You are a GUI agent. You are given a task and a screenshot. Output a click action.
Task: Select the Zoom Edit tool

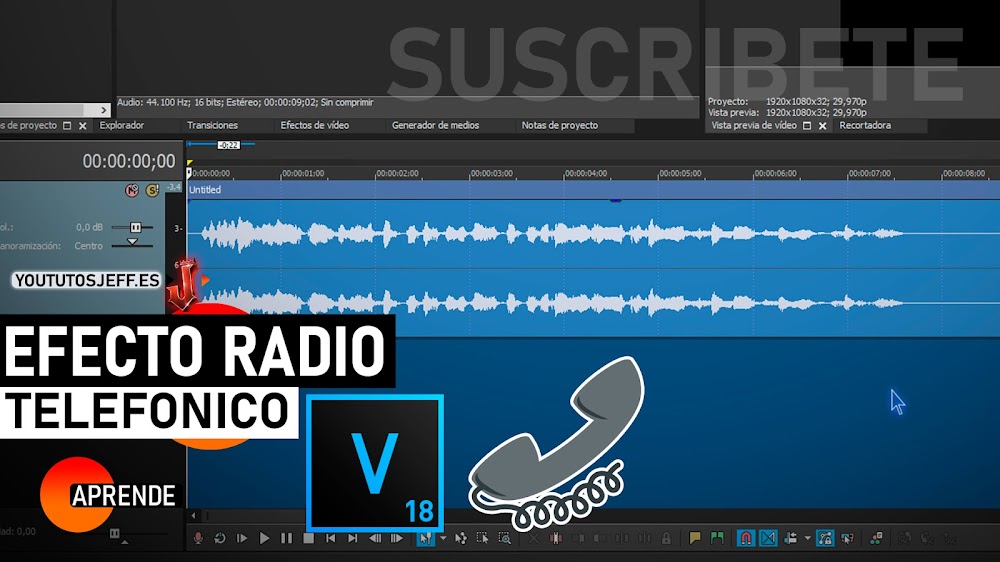[504, 538]
